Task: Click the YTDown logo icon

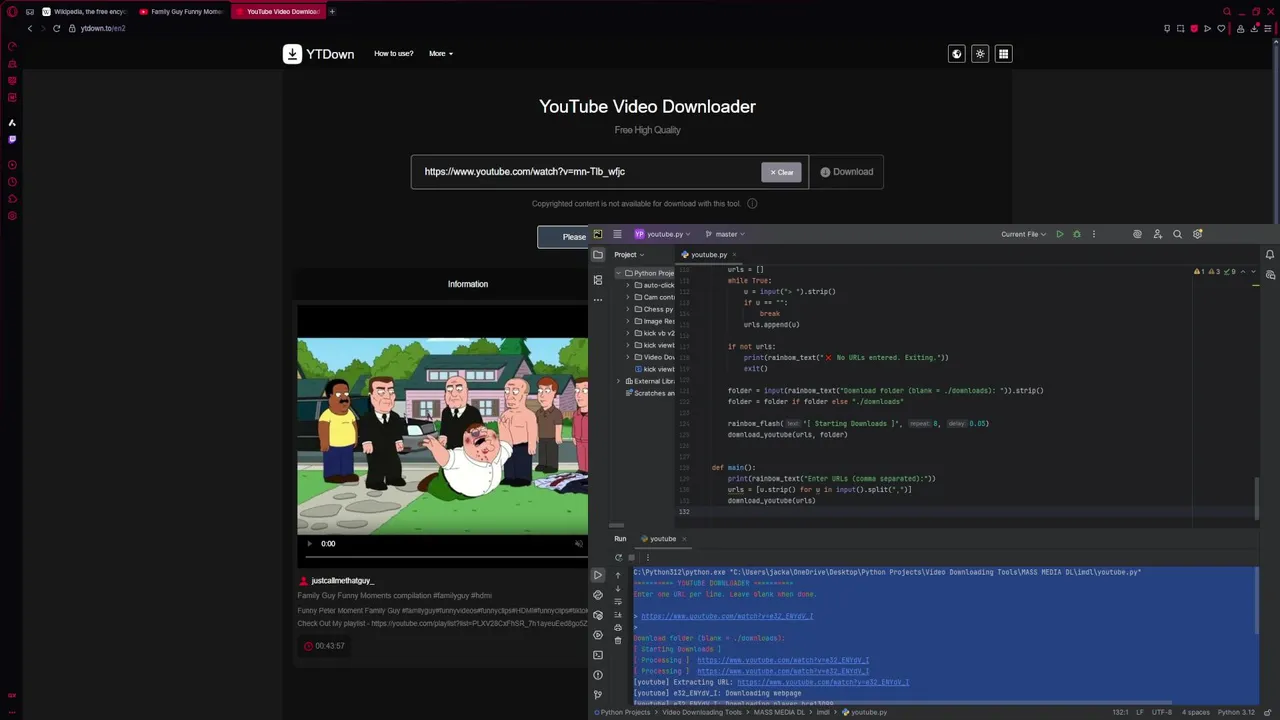Action: [x=292, y=54]
